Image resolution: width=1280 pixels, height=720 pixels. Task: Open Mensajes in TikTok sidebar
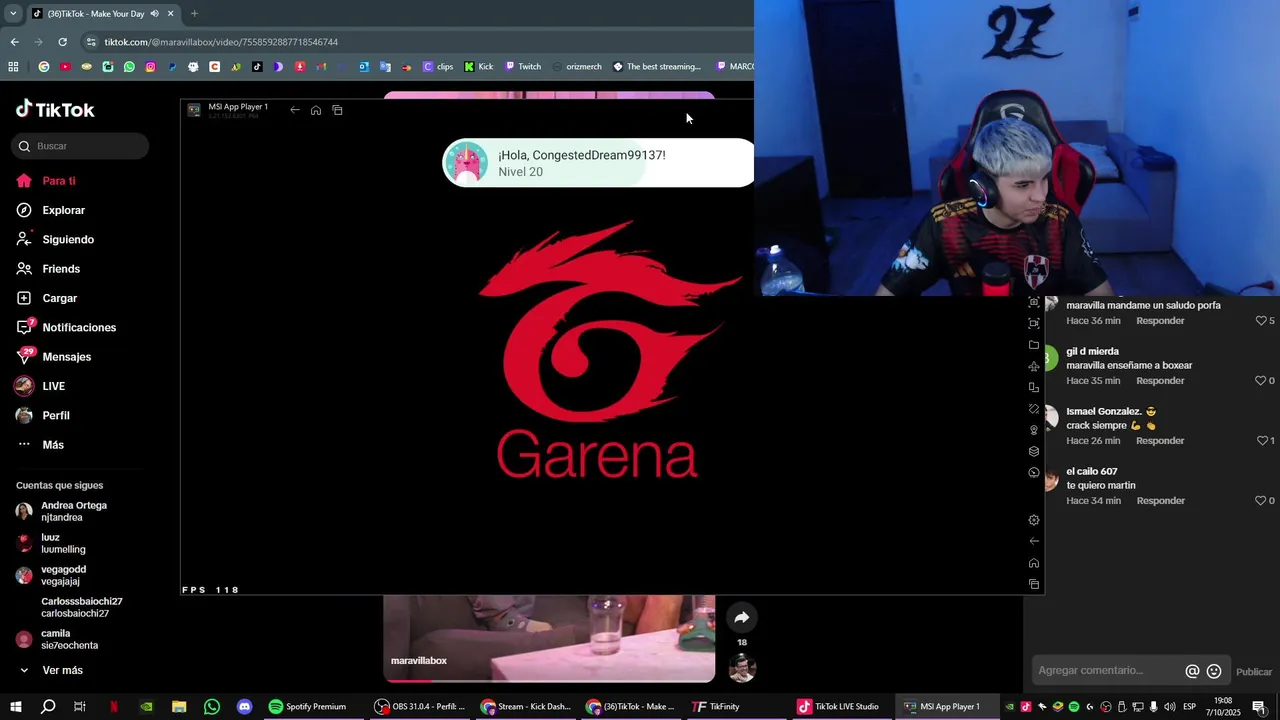click(x=54, y=357)
